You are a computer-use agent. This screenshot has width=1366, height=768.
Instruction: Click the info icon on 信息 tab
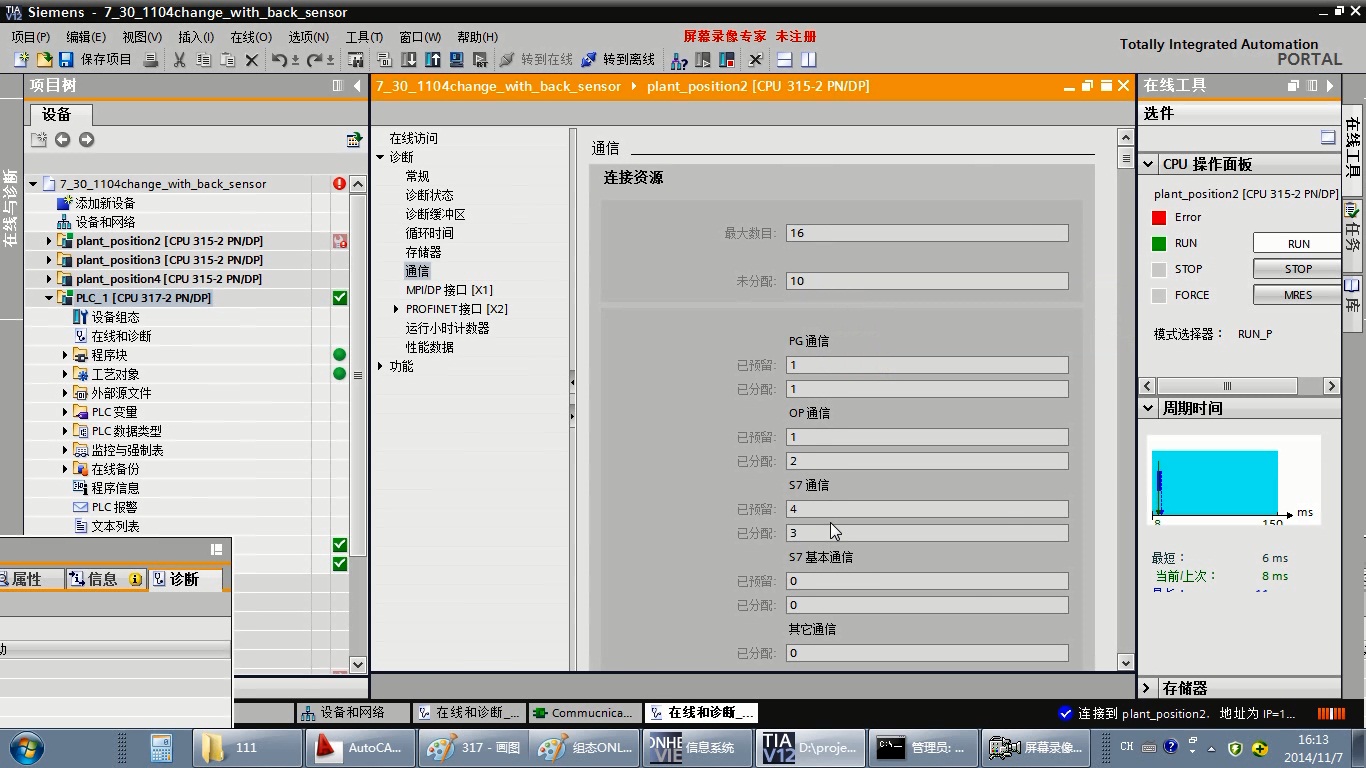(x=136, y=579)
